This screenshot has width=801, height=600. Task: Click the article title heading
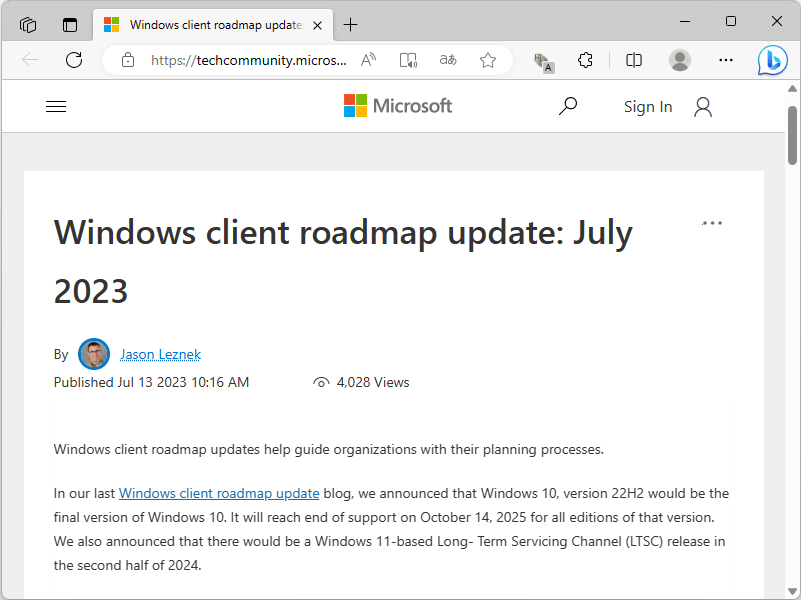coord(343,261)
